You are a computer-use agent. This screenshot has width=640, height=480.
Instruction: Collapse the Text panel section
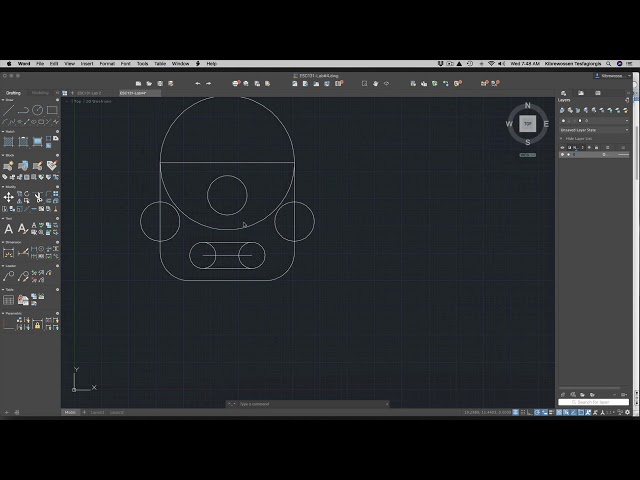(x=3, y=218)
